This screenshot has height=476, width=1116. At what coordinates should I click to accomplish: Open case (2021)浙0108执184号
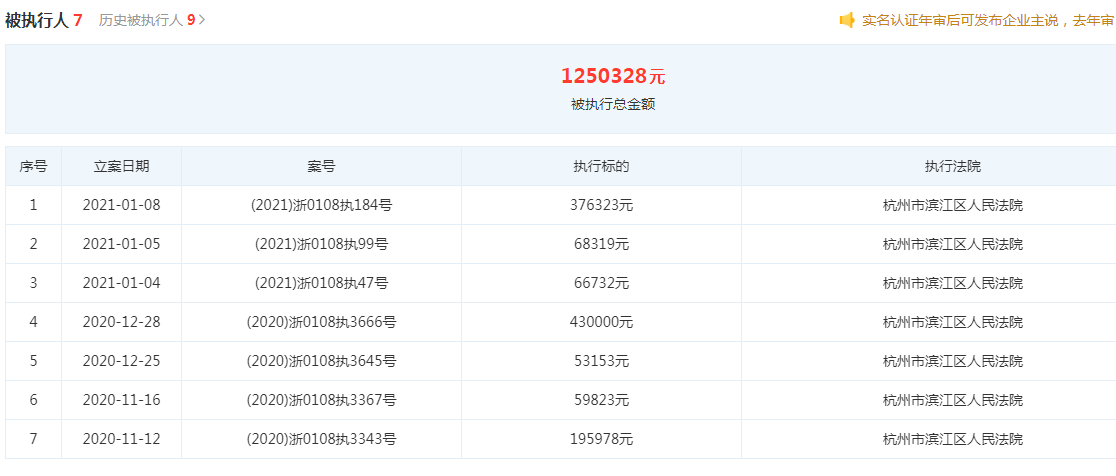(322, 206)
